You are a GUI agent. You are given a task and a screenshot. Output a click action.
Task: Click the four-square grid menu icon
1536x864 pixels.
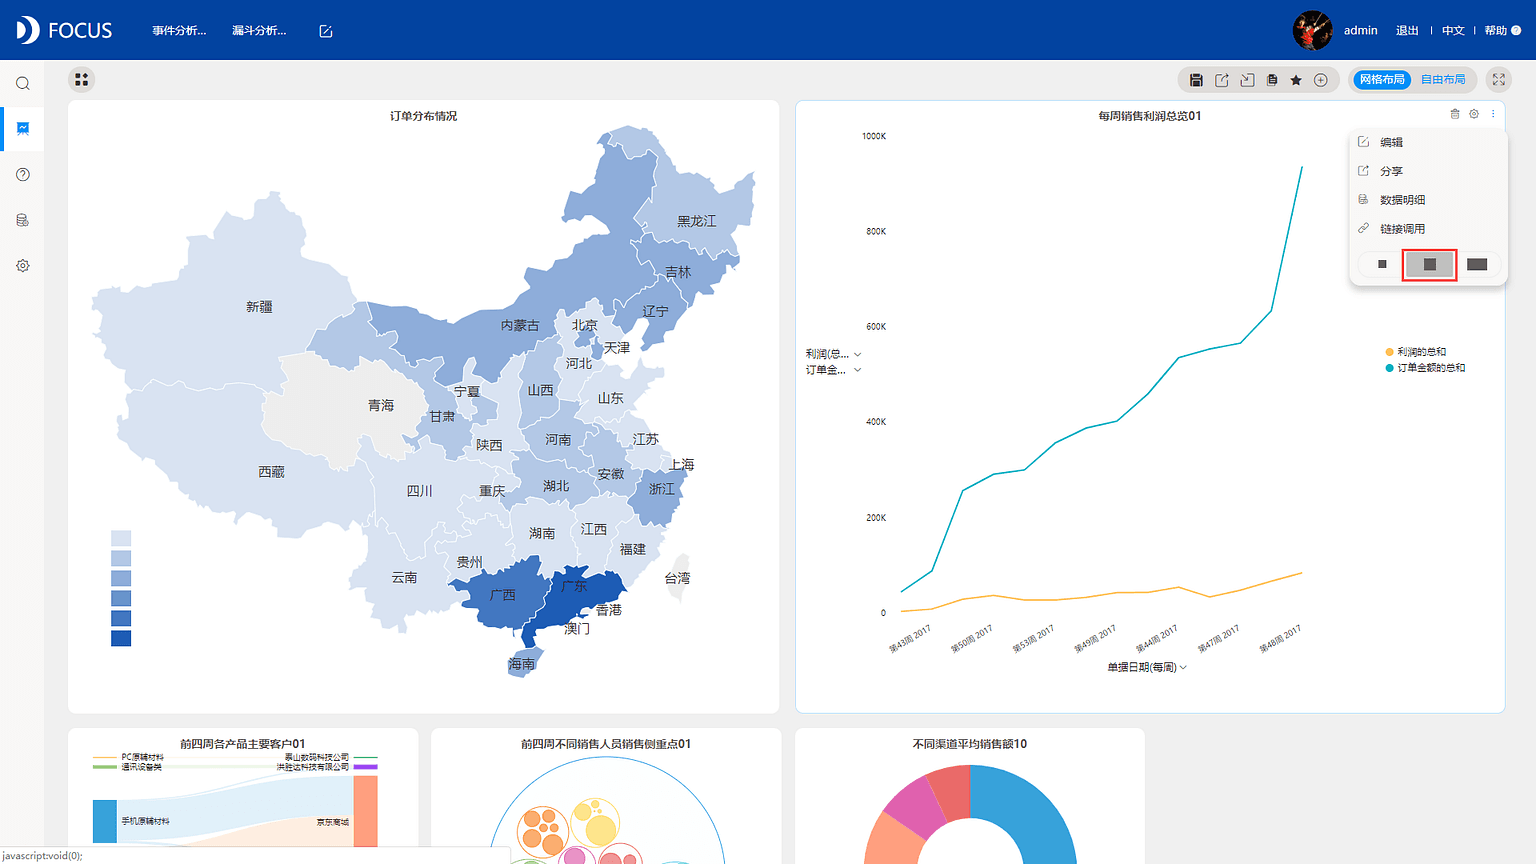pyautogui.click(x=82, y=79)
